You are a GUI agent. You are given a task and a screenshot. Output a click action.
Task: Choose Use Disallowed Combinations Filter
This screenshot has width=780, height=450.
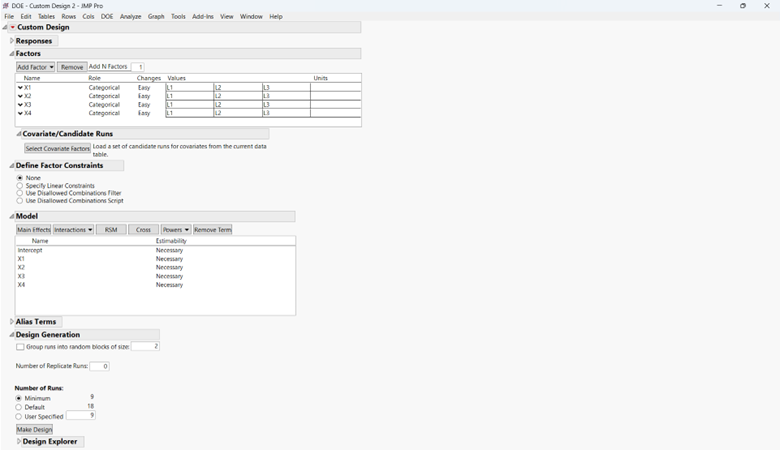tap(20, 193)
